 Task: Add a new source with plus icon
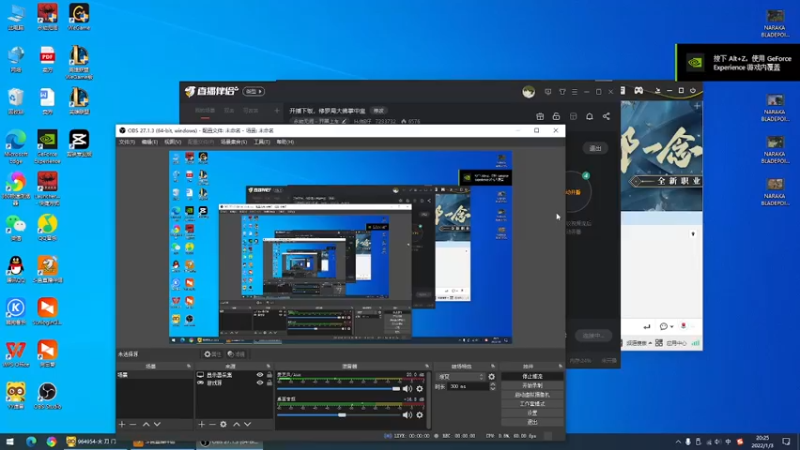point(202,424)
